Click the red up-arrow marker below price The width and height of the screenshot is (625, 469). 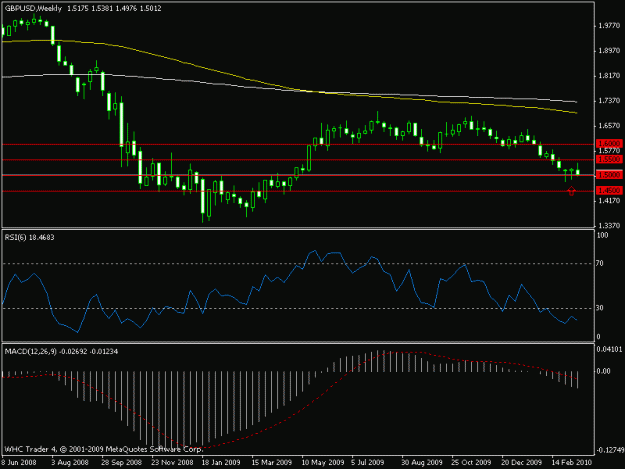(572, 192)
